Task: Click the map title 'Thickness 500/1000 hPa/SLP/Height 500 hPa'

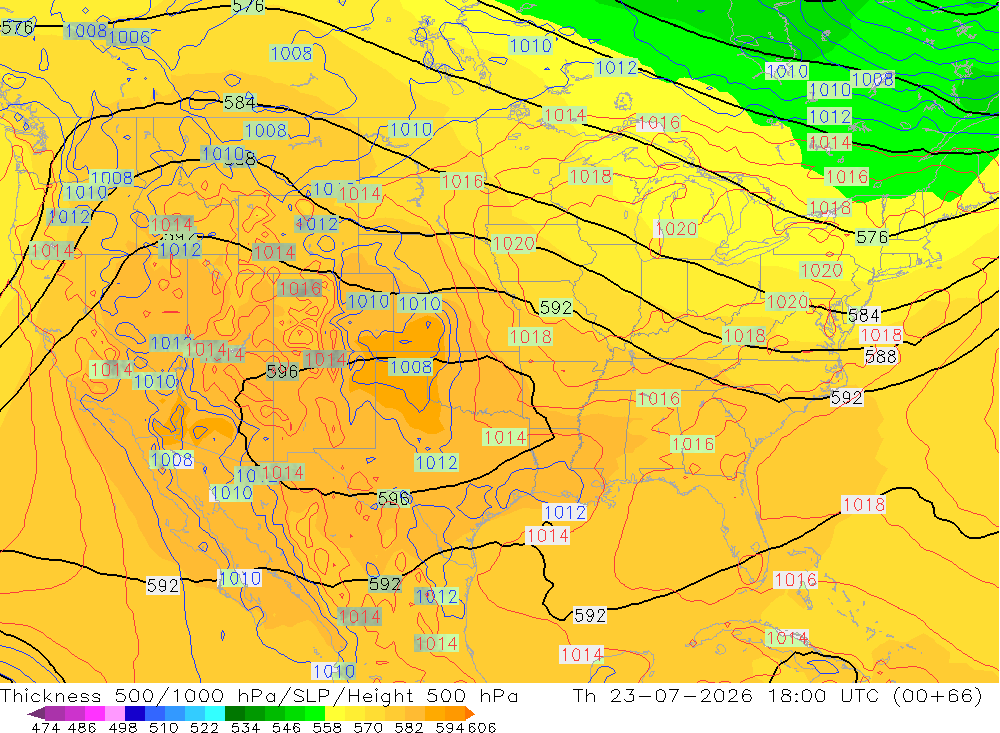Action: pyautogui.click(x=259, y=695)
